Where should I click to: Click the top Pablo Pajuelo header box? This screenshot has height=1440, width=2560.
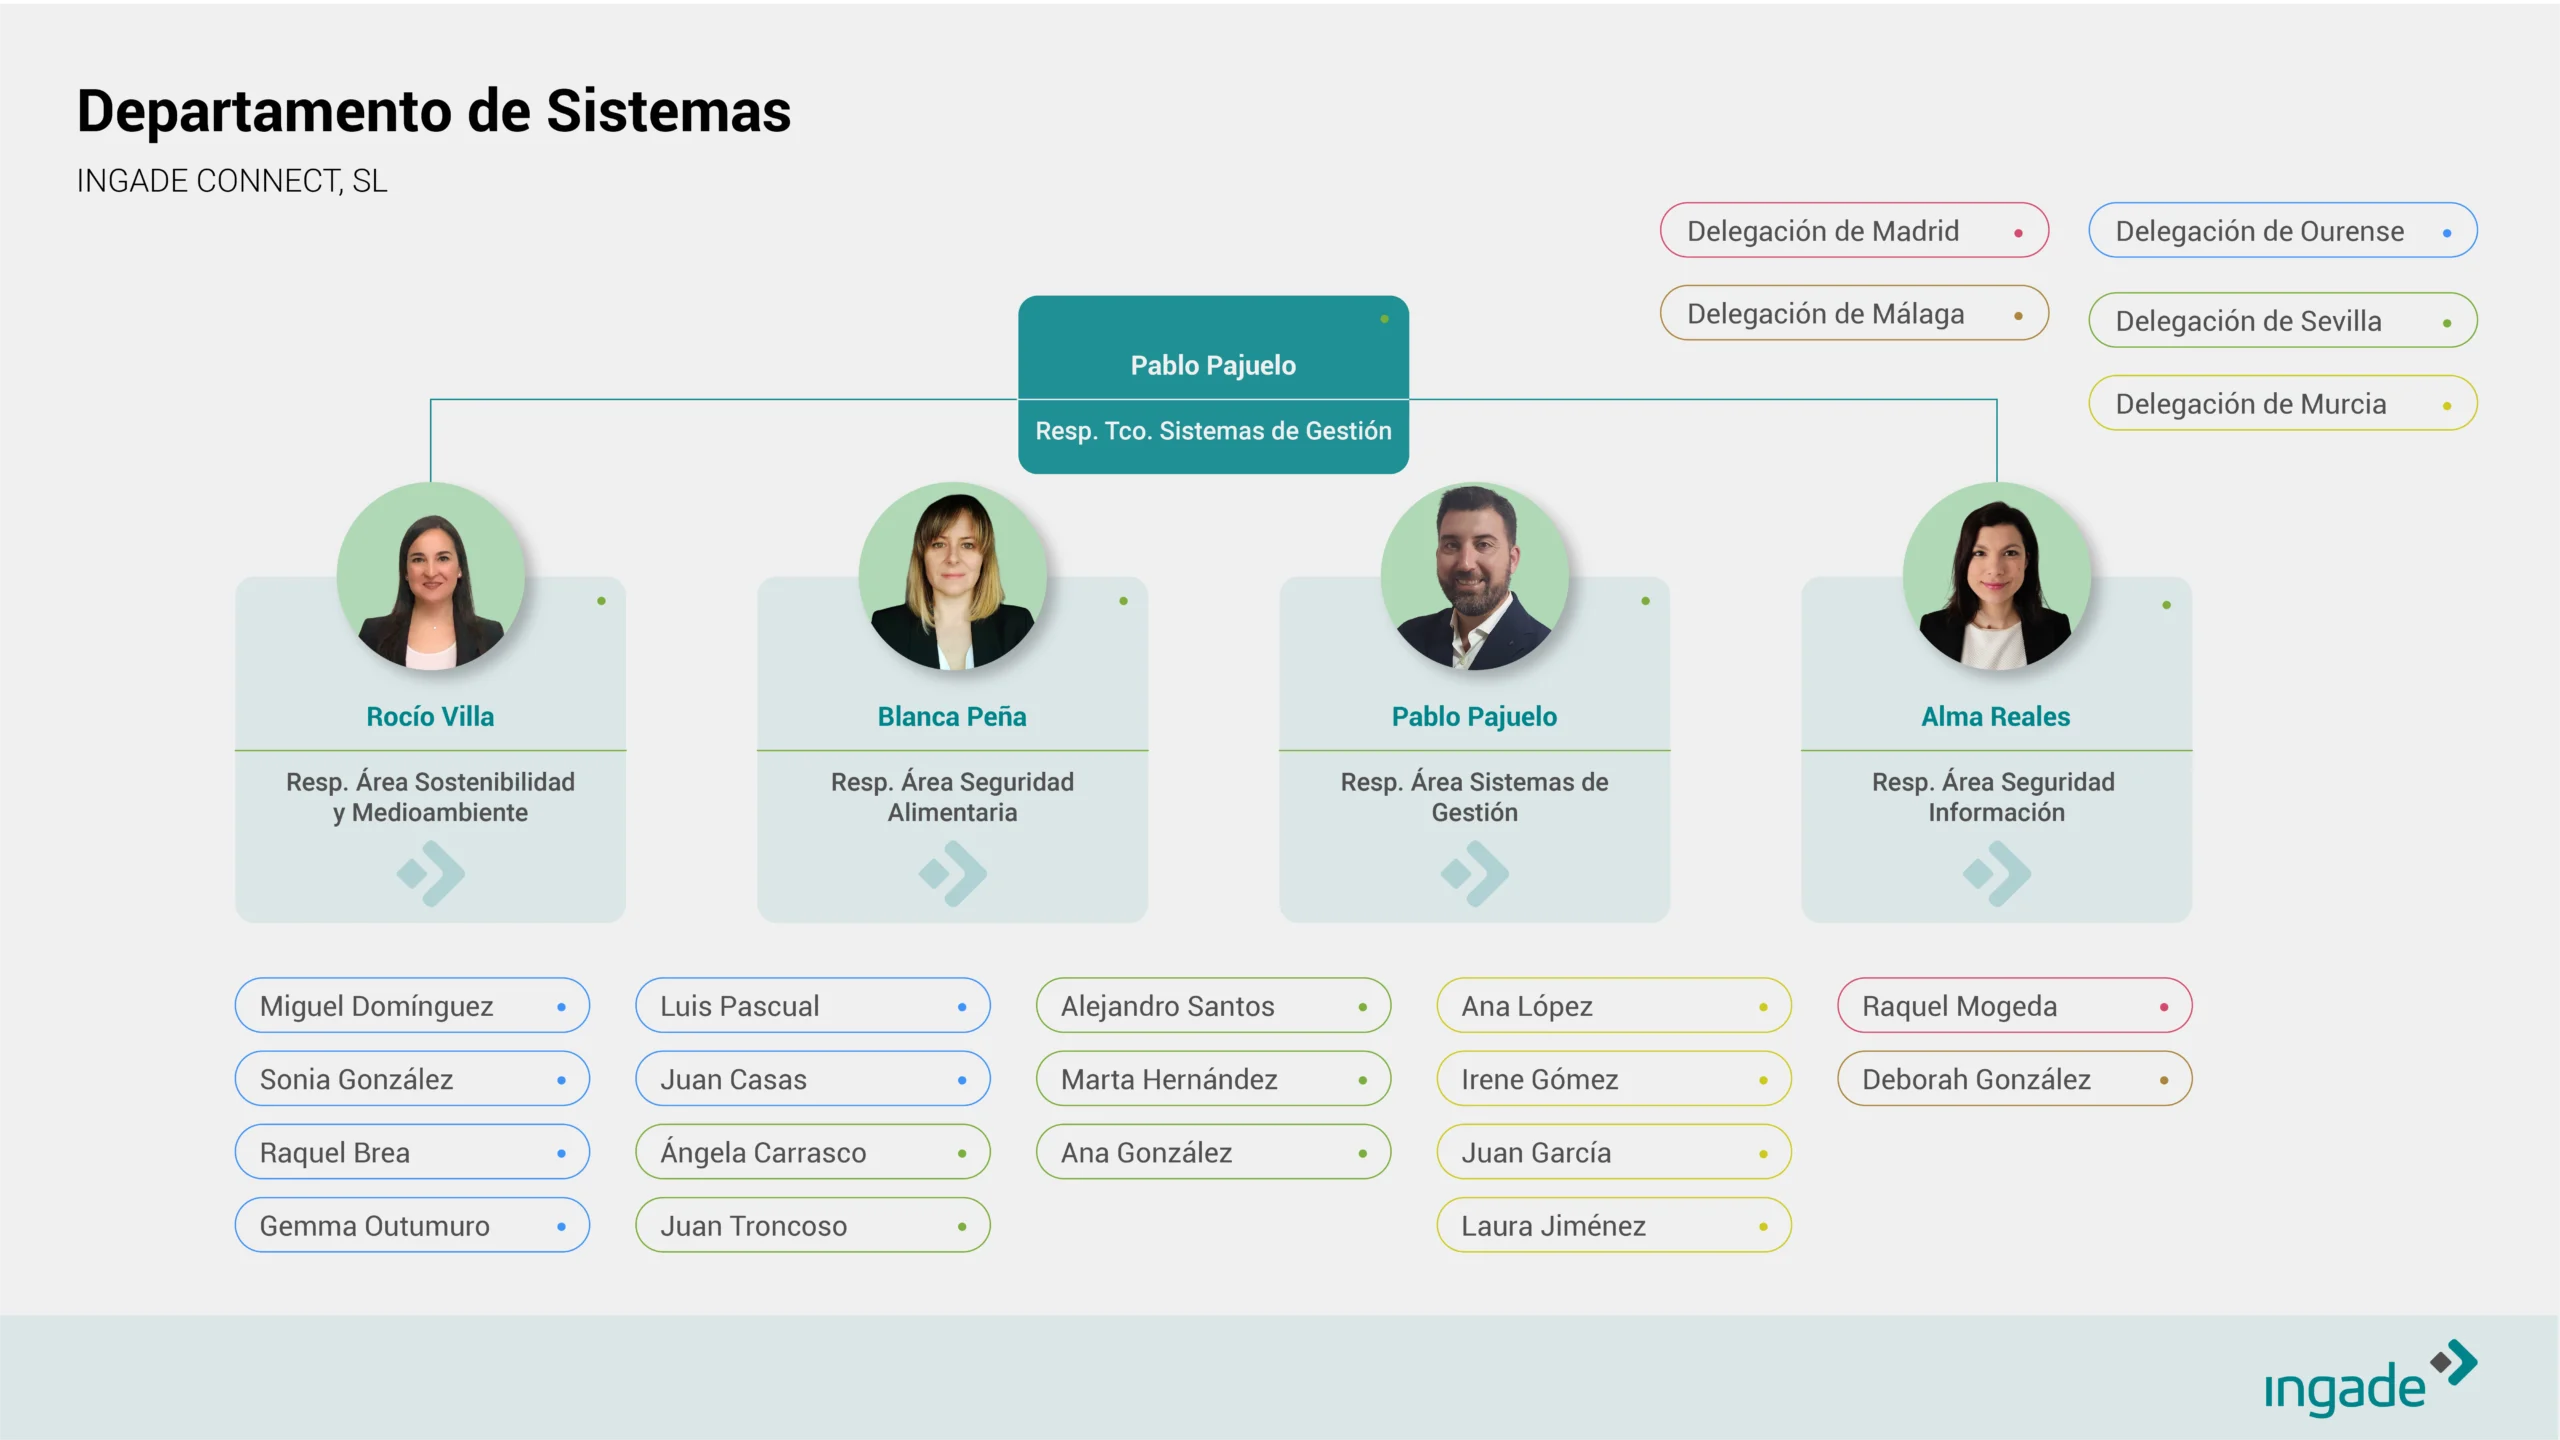1213,384
